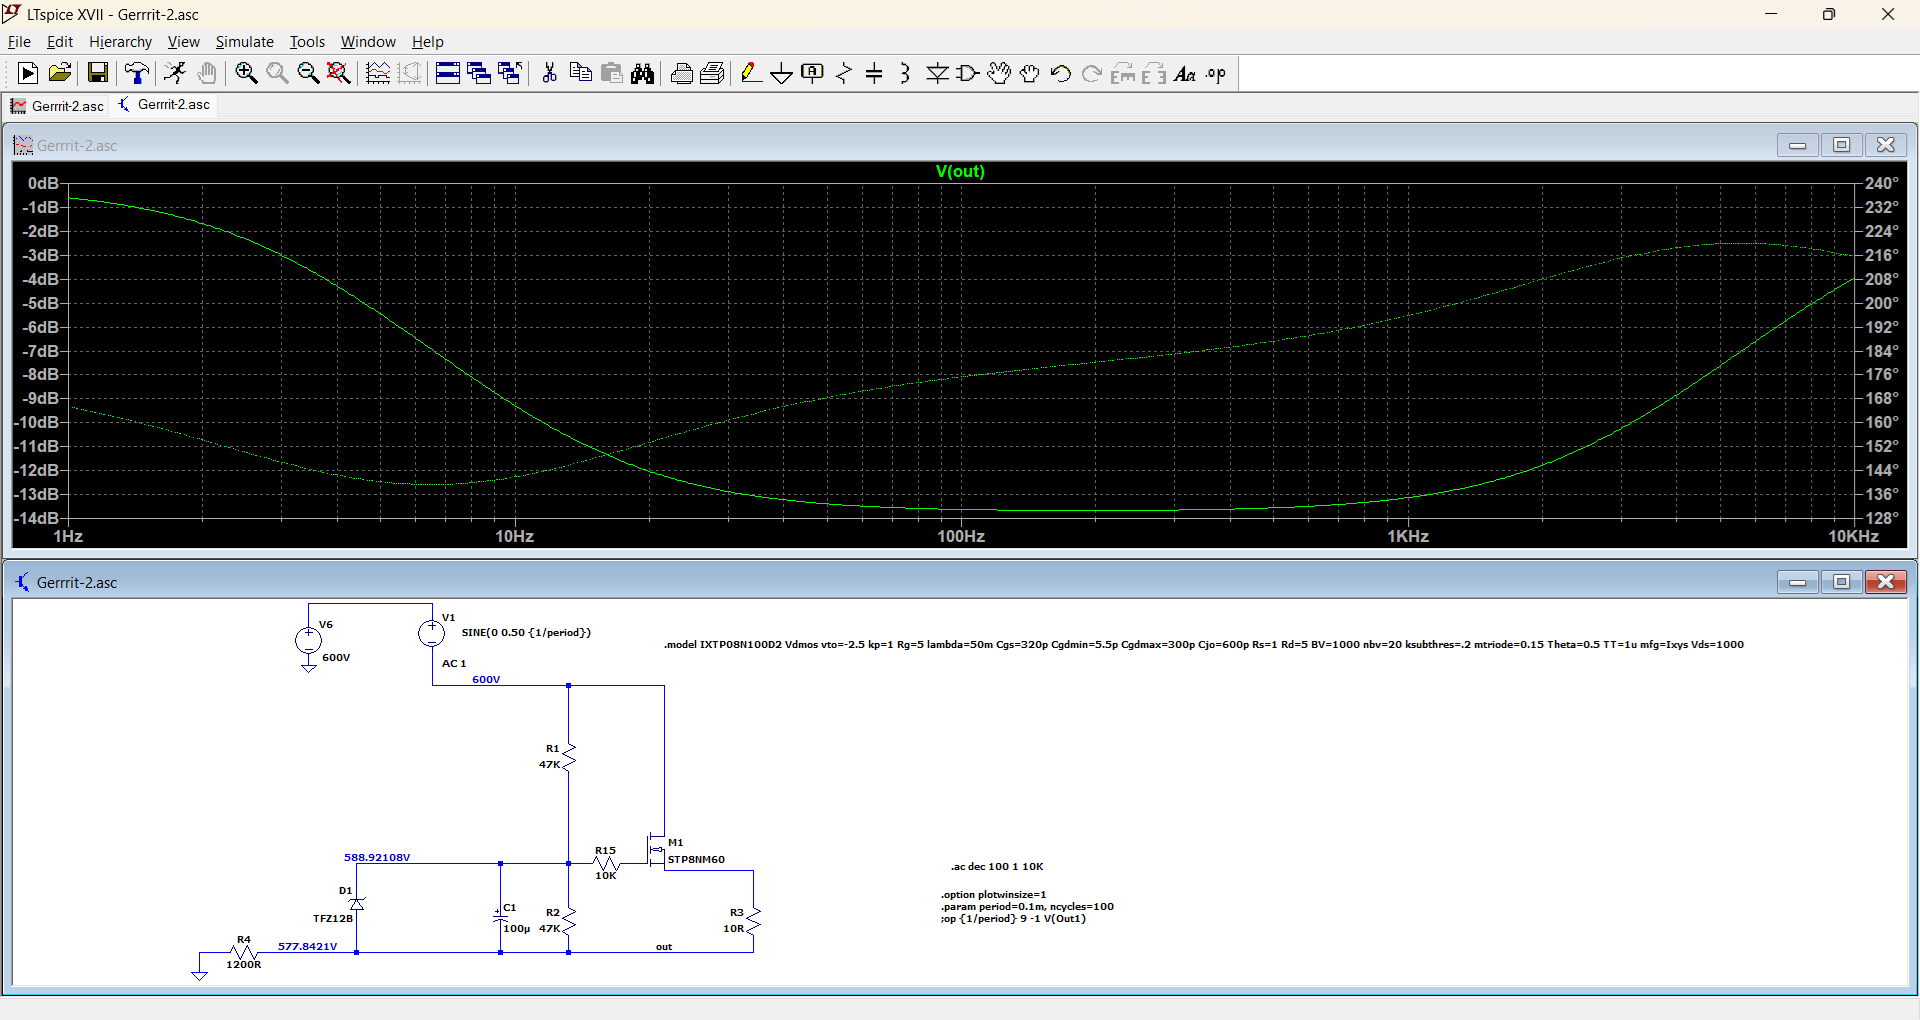The height and width of the screenshot is (1020, 1920).
Task: Click the Zoom full extents icon
Action: pos(339,73)
